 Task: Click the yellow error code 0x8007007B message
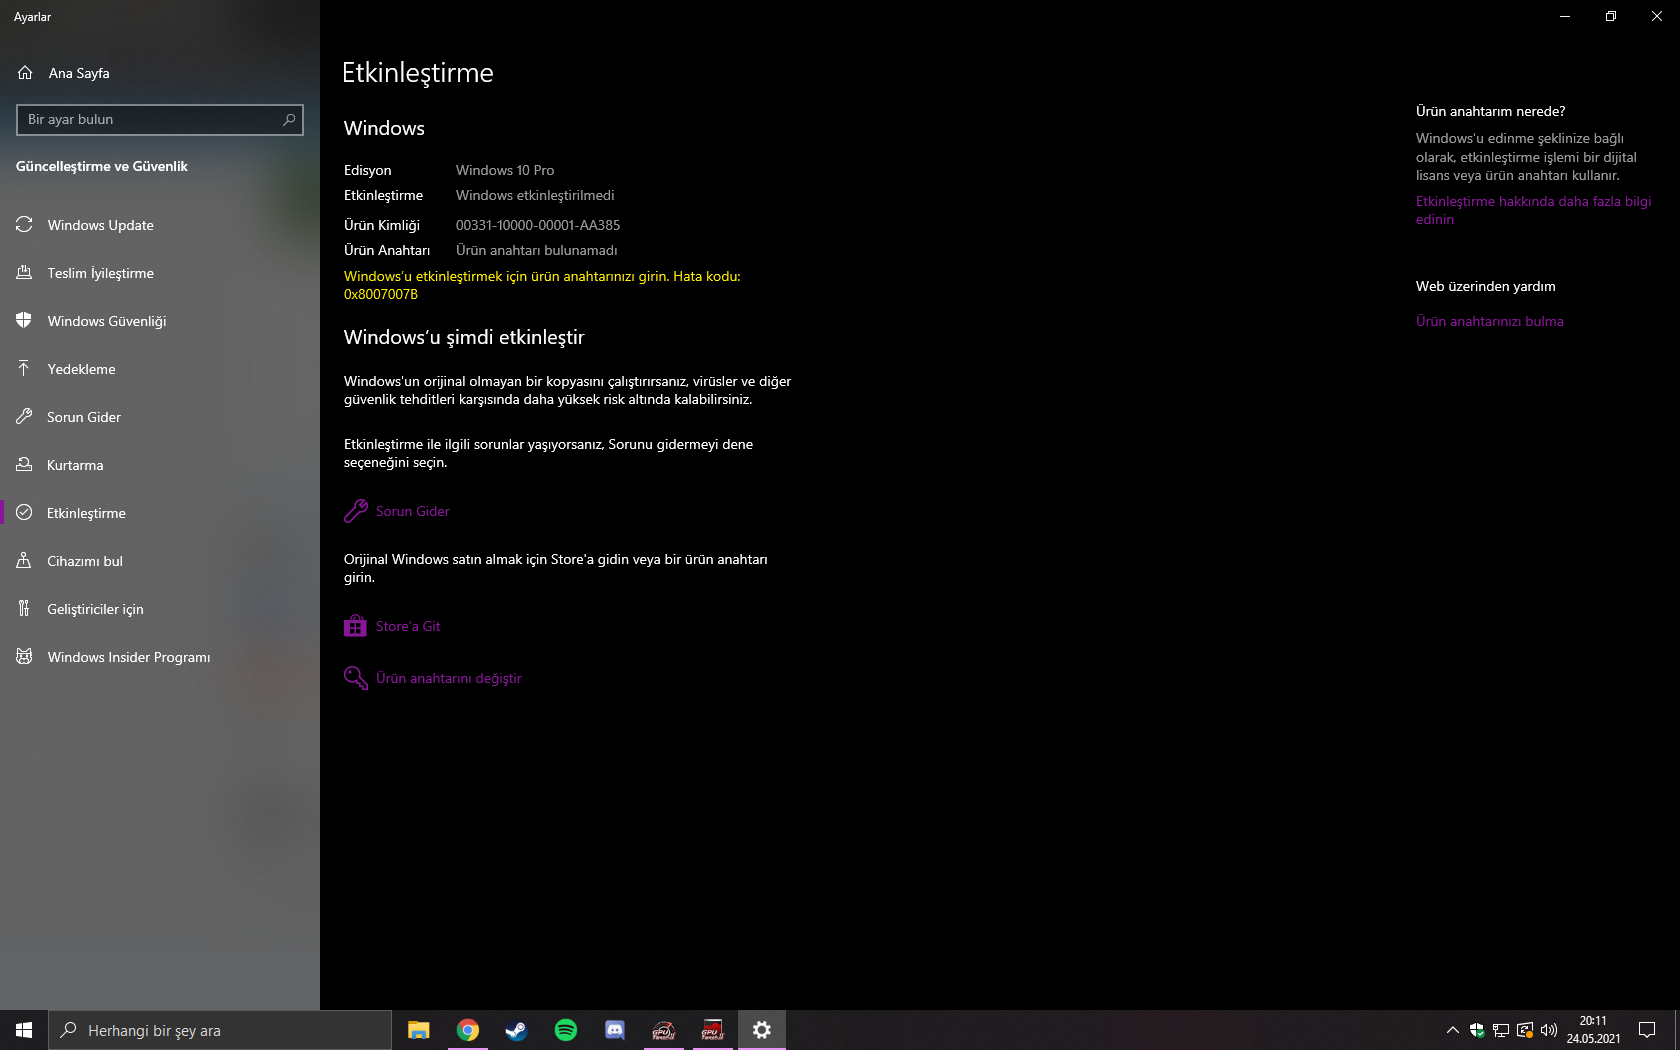[542, 285]
